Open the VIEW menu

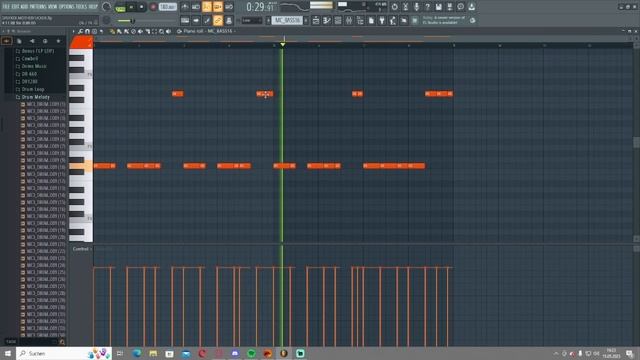[x=53, y=7]
